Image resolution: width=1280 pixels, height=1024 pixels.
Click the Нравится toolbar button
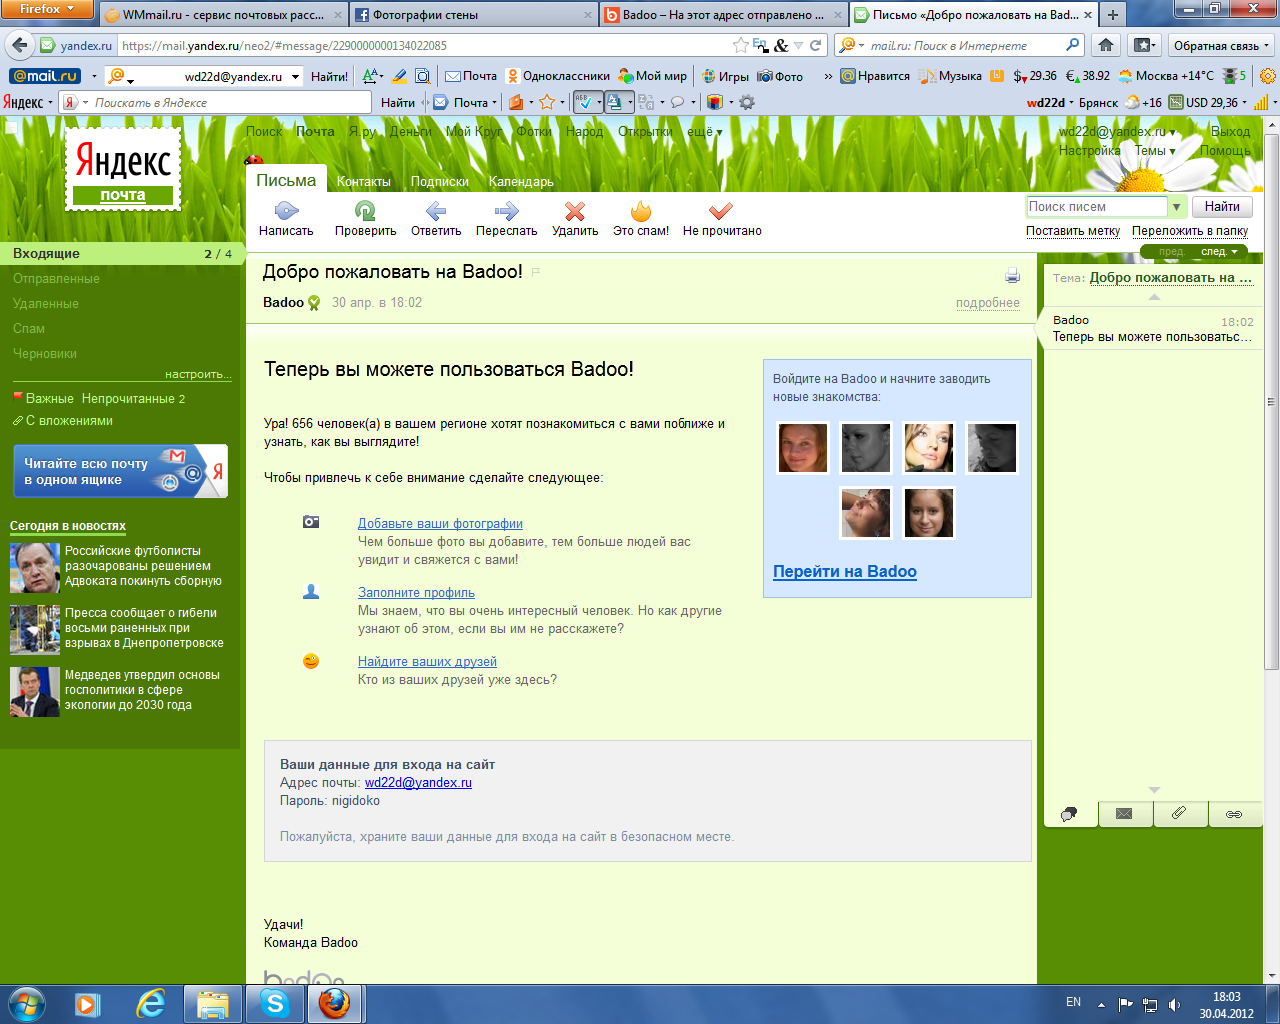point(875,76)
